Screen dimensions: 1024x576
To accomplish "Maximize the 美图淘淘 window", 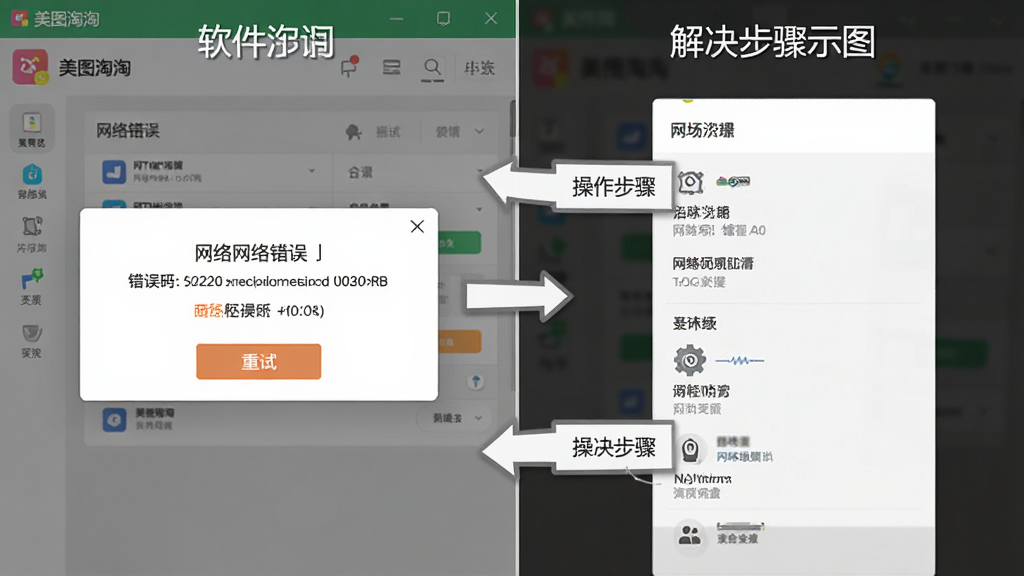I will click(x=443, y=18).
